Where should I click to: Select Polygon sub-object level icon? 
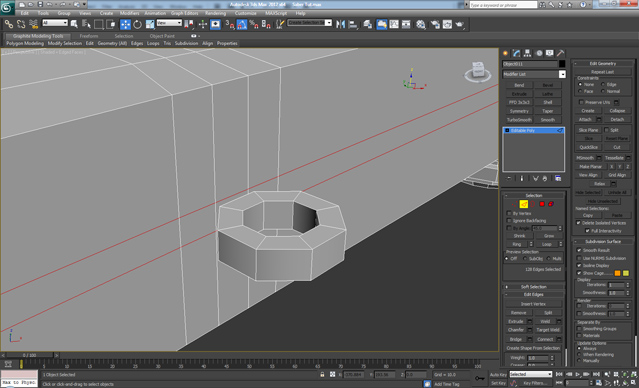pyautogui.click(x=542, y=204)
